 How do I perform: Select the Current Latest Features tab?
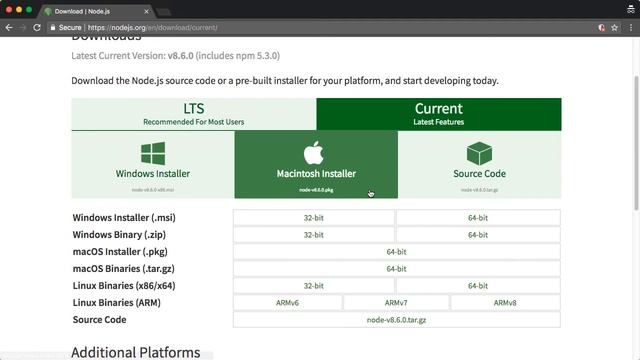click(439, 114)
